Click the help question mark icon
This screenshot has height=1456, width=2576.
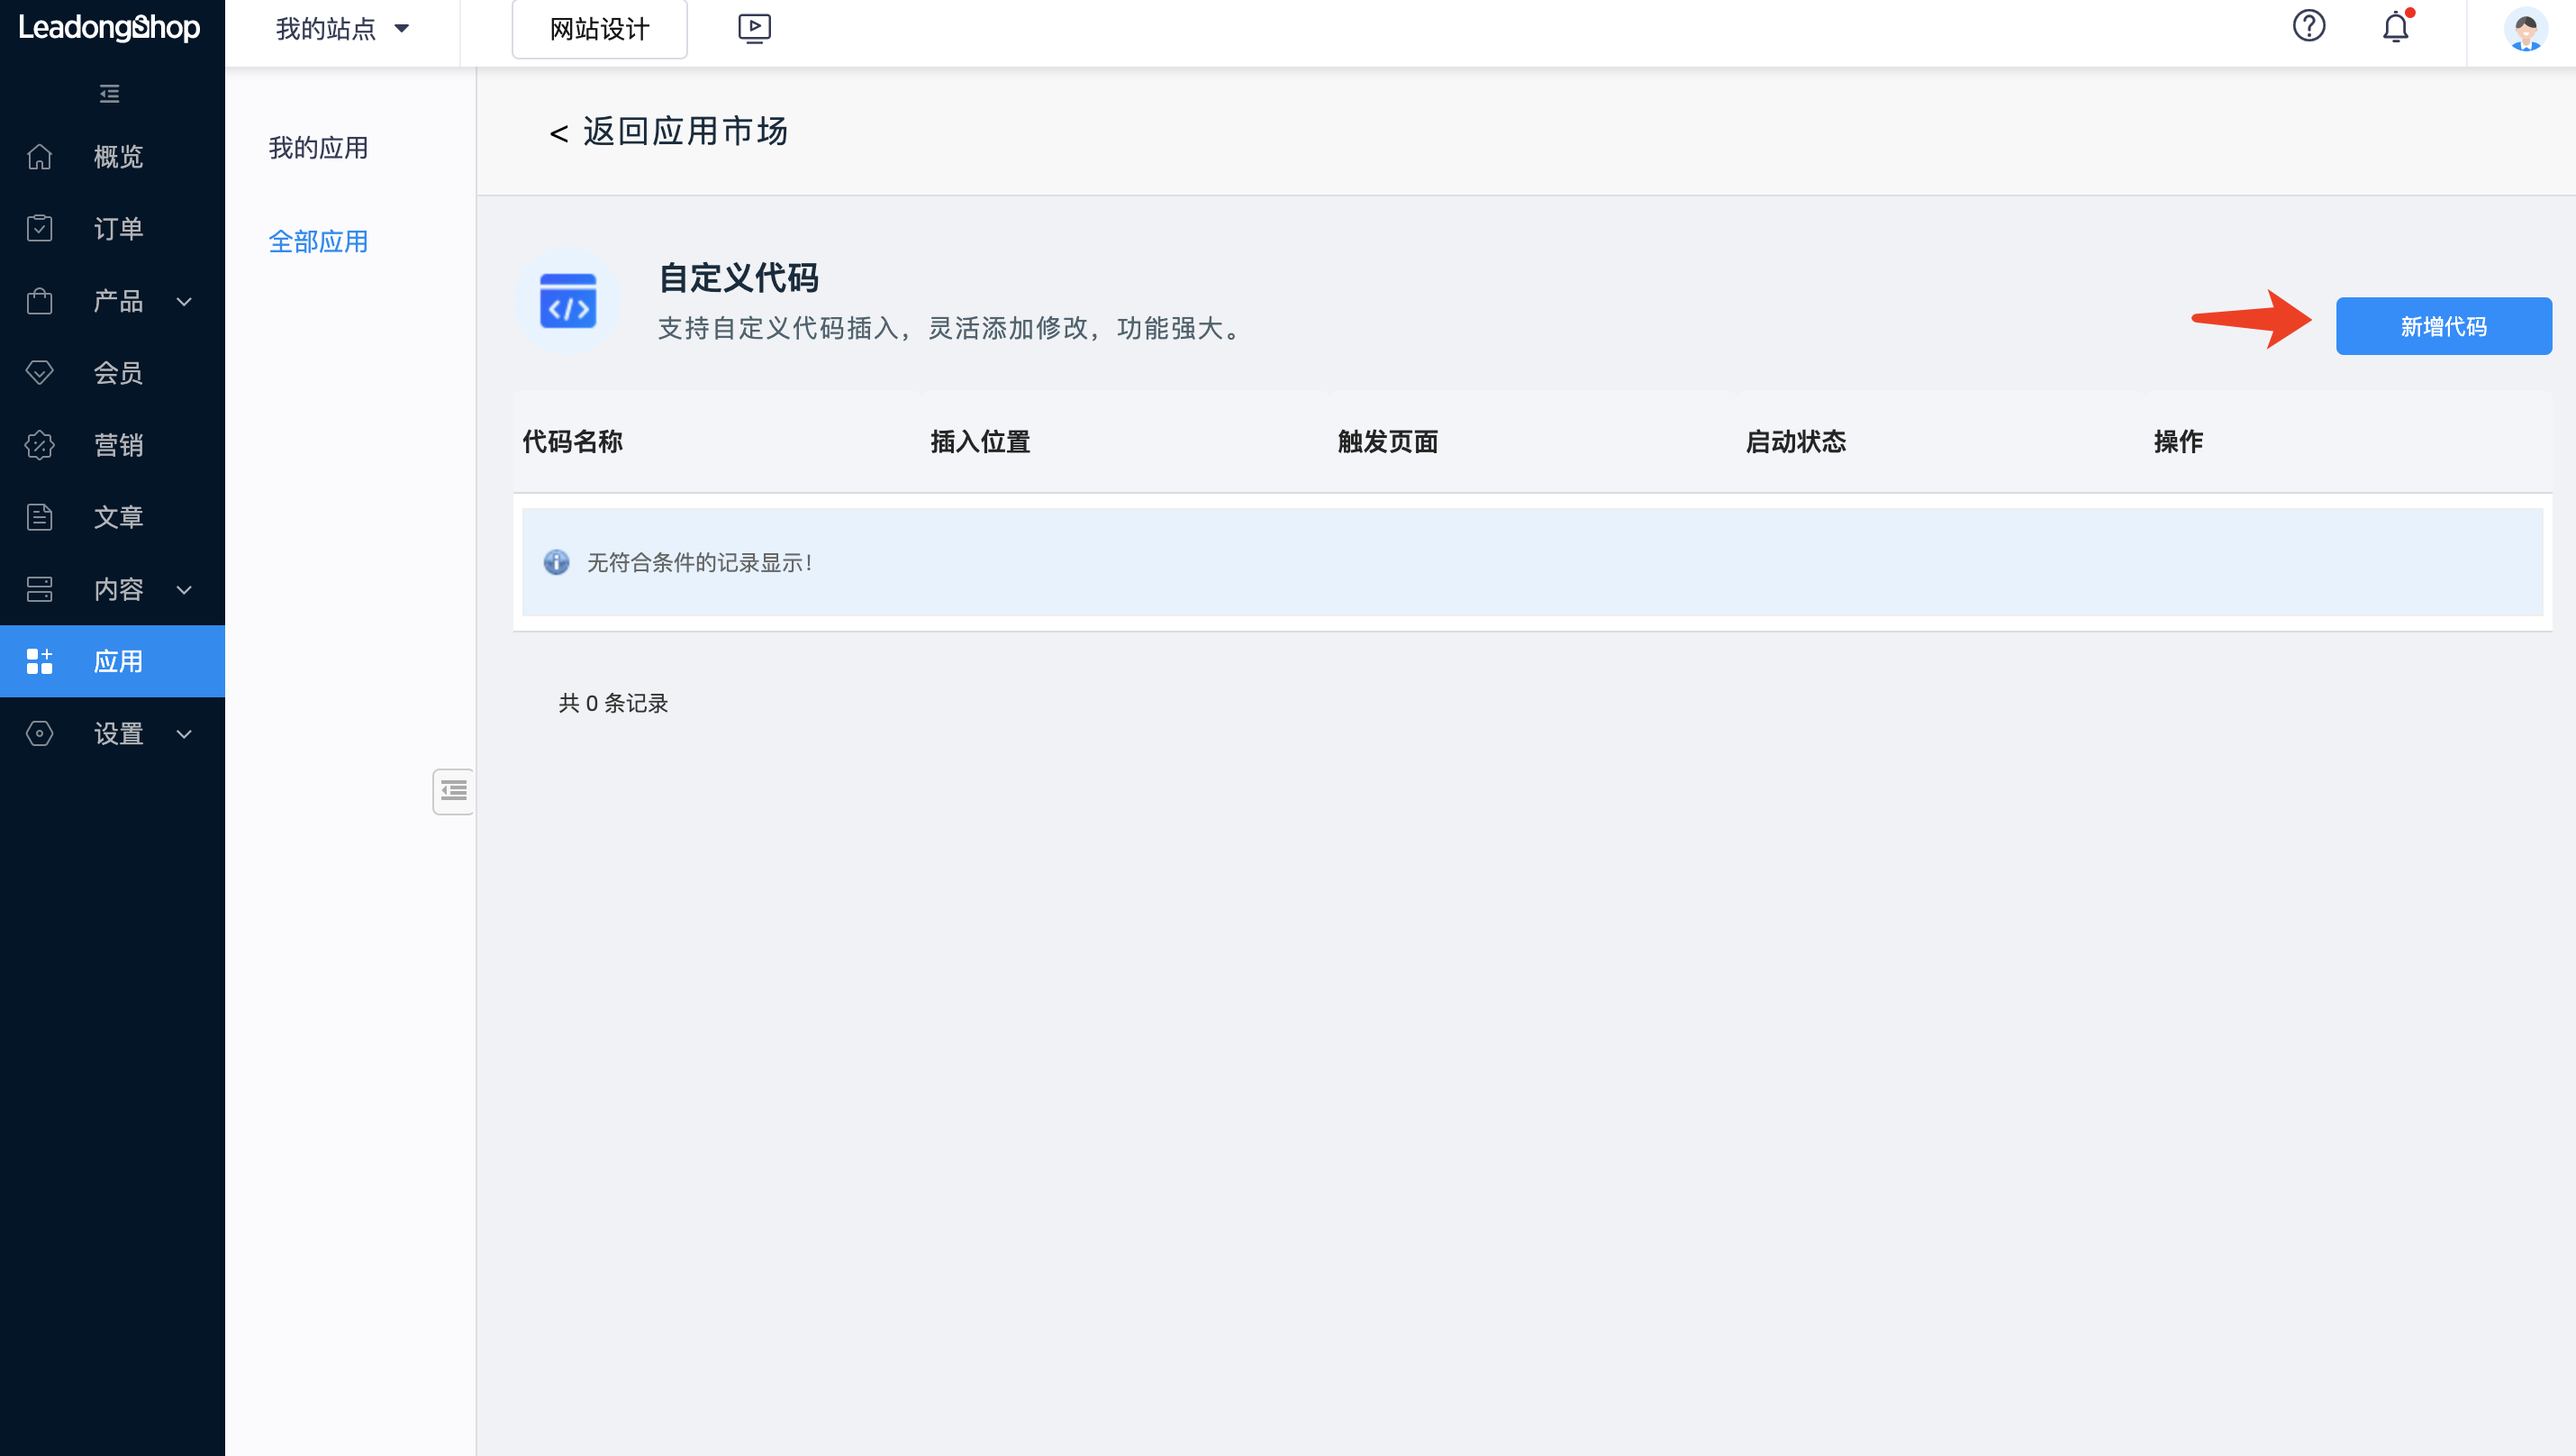pyautogui.click(x=2308, y=26)
